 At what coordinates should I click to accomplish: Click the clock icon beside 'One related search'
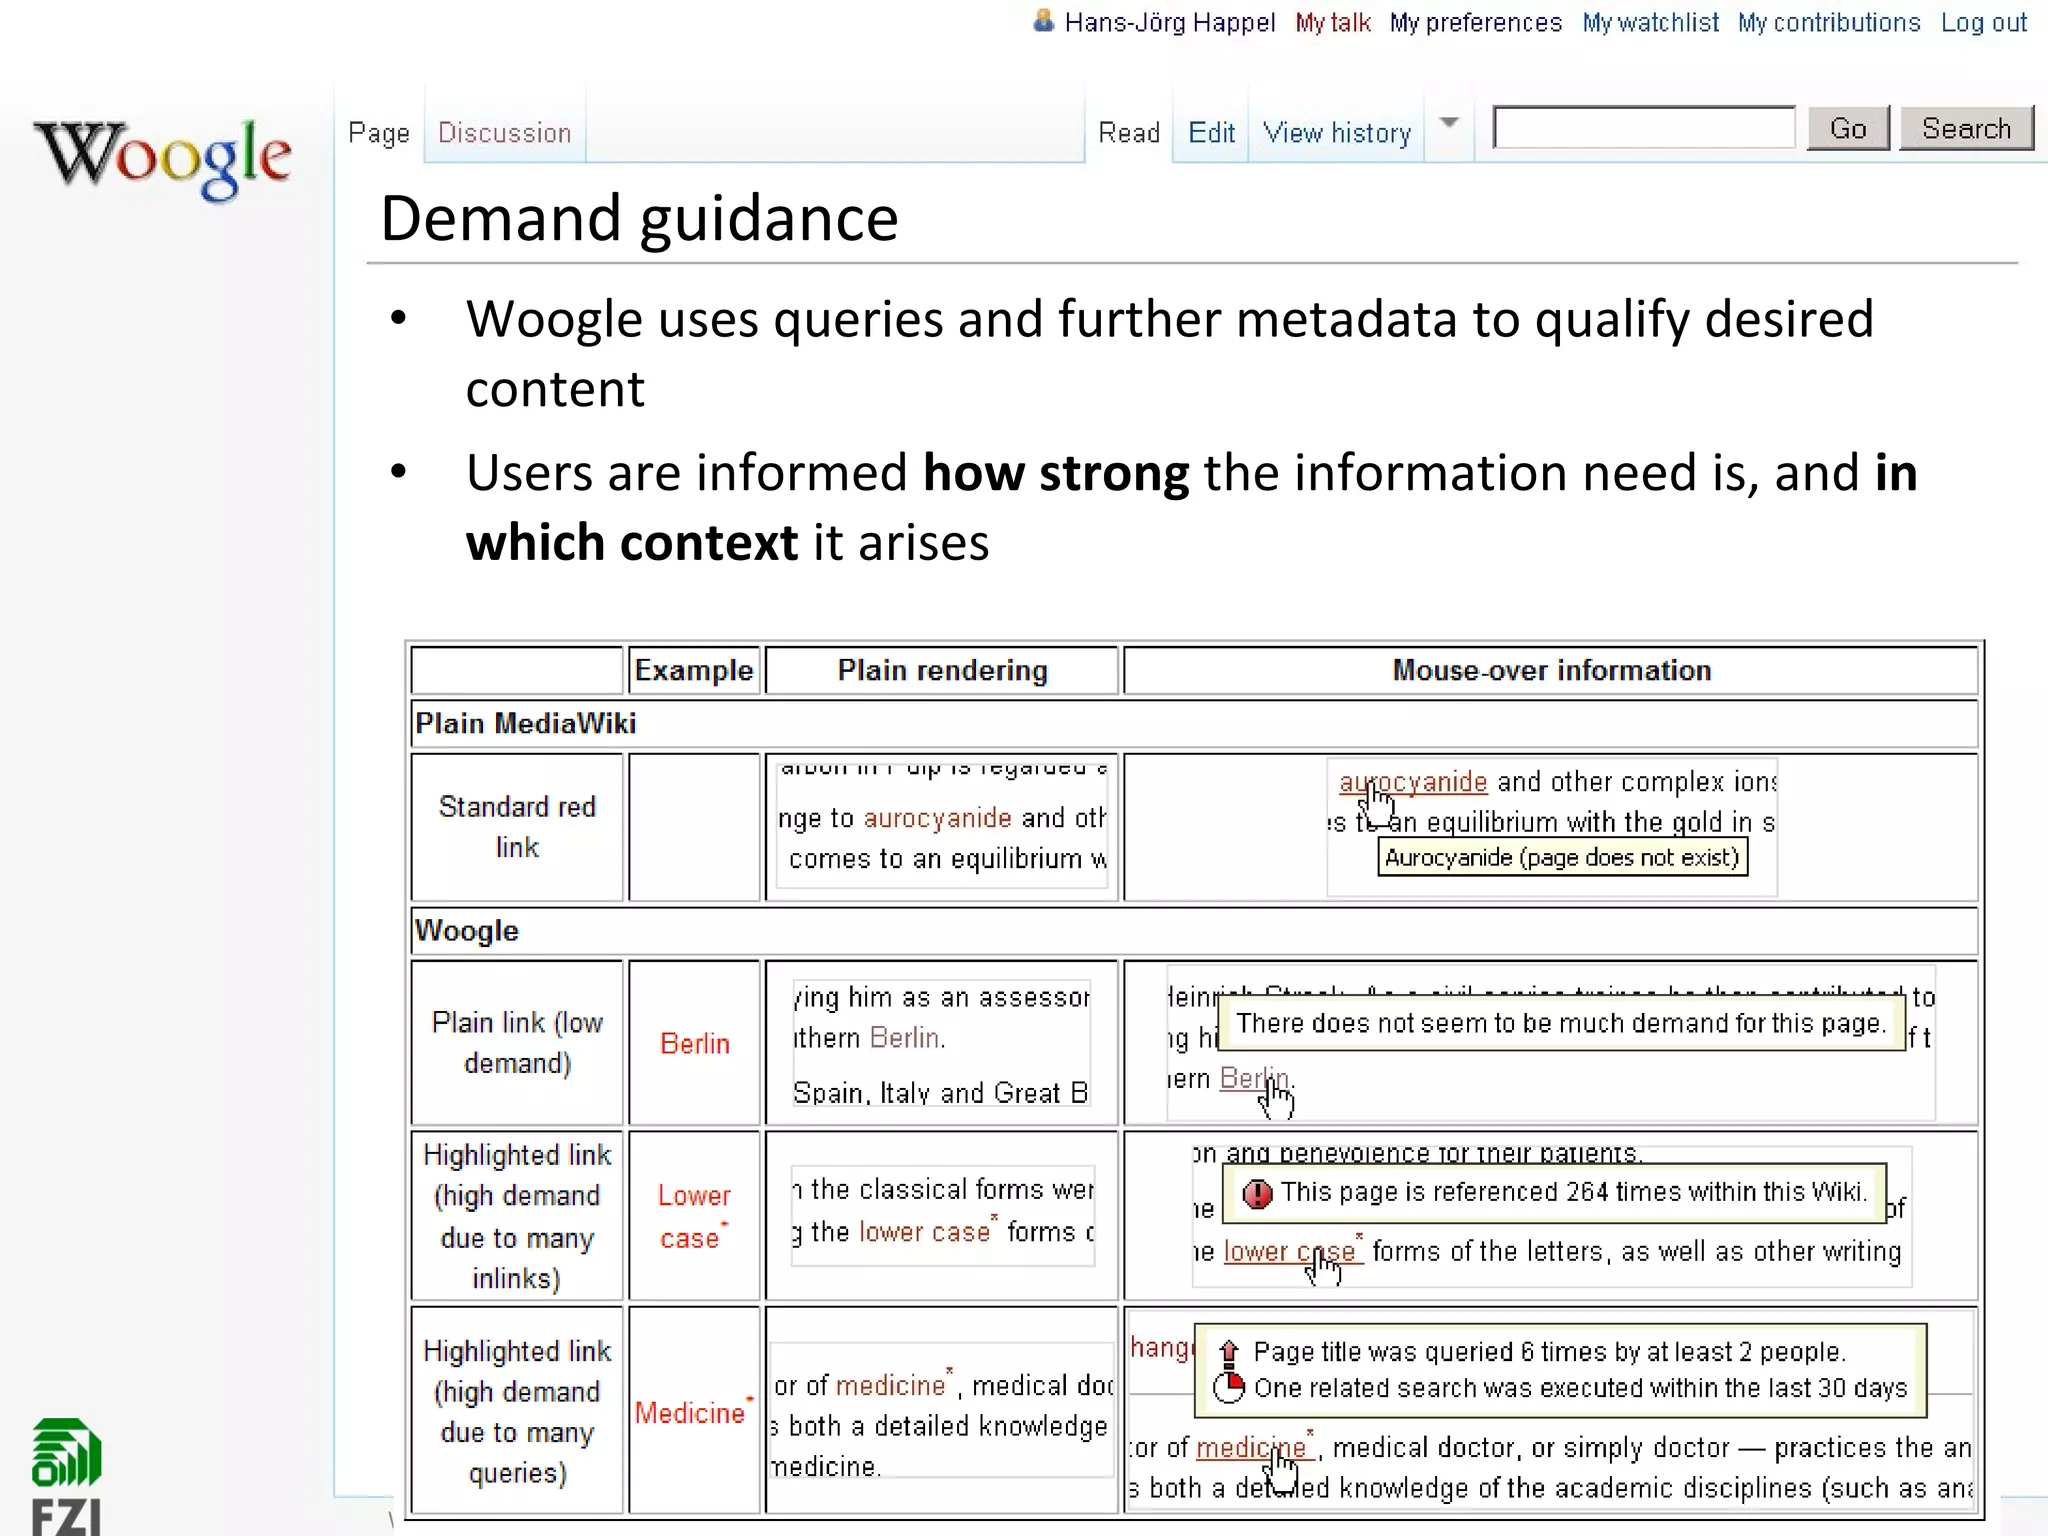tap(1229, 1388)
